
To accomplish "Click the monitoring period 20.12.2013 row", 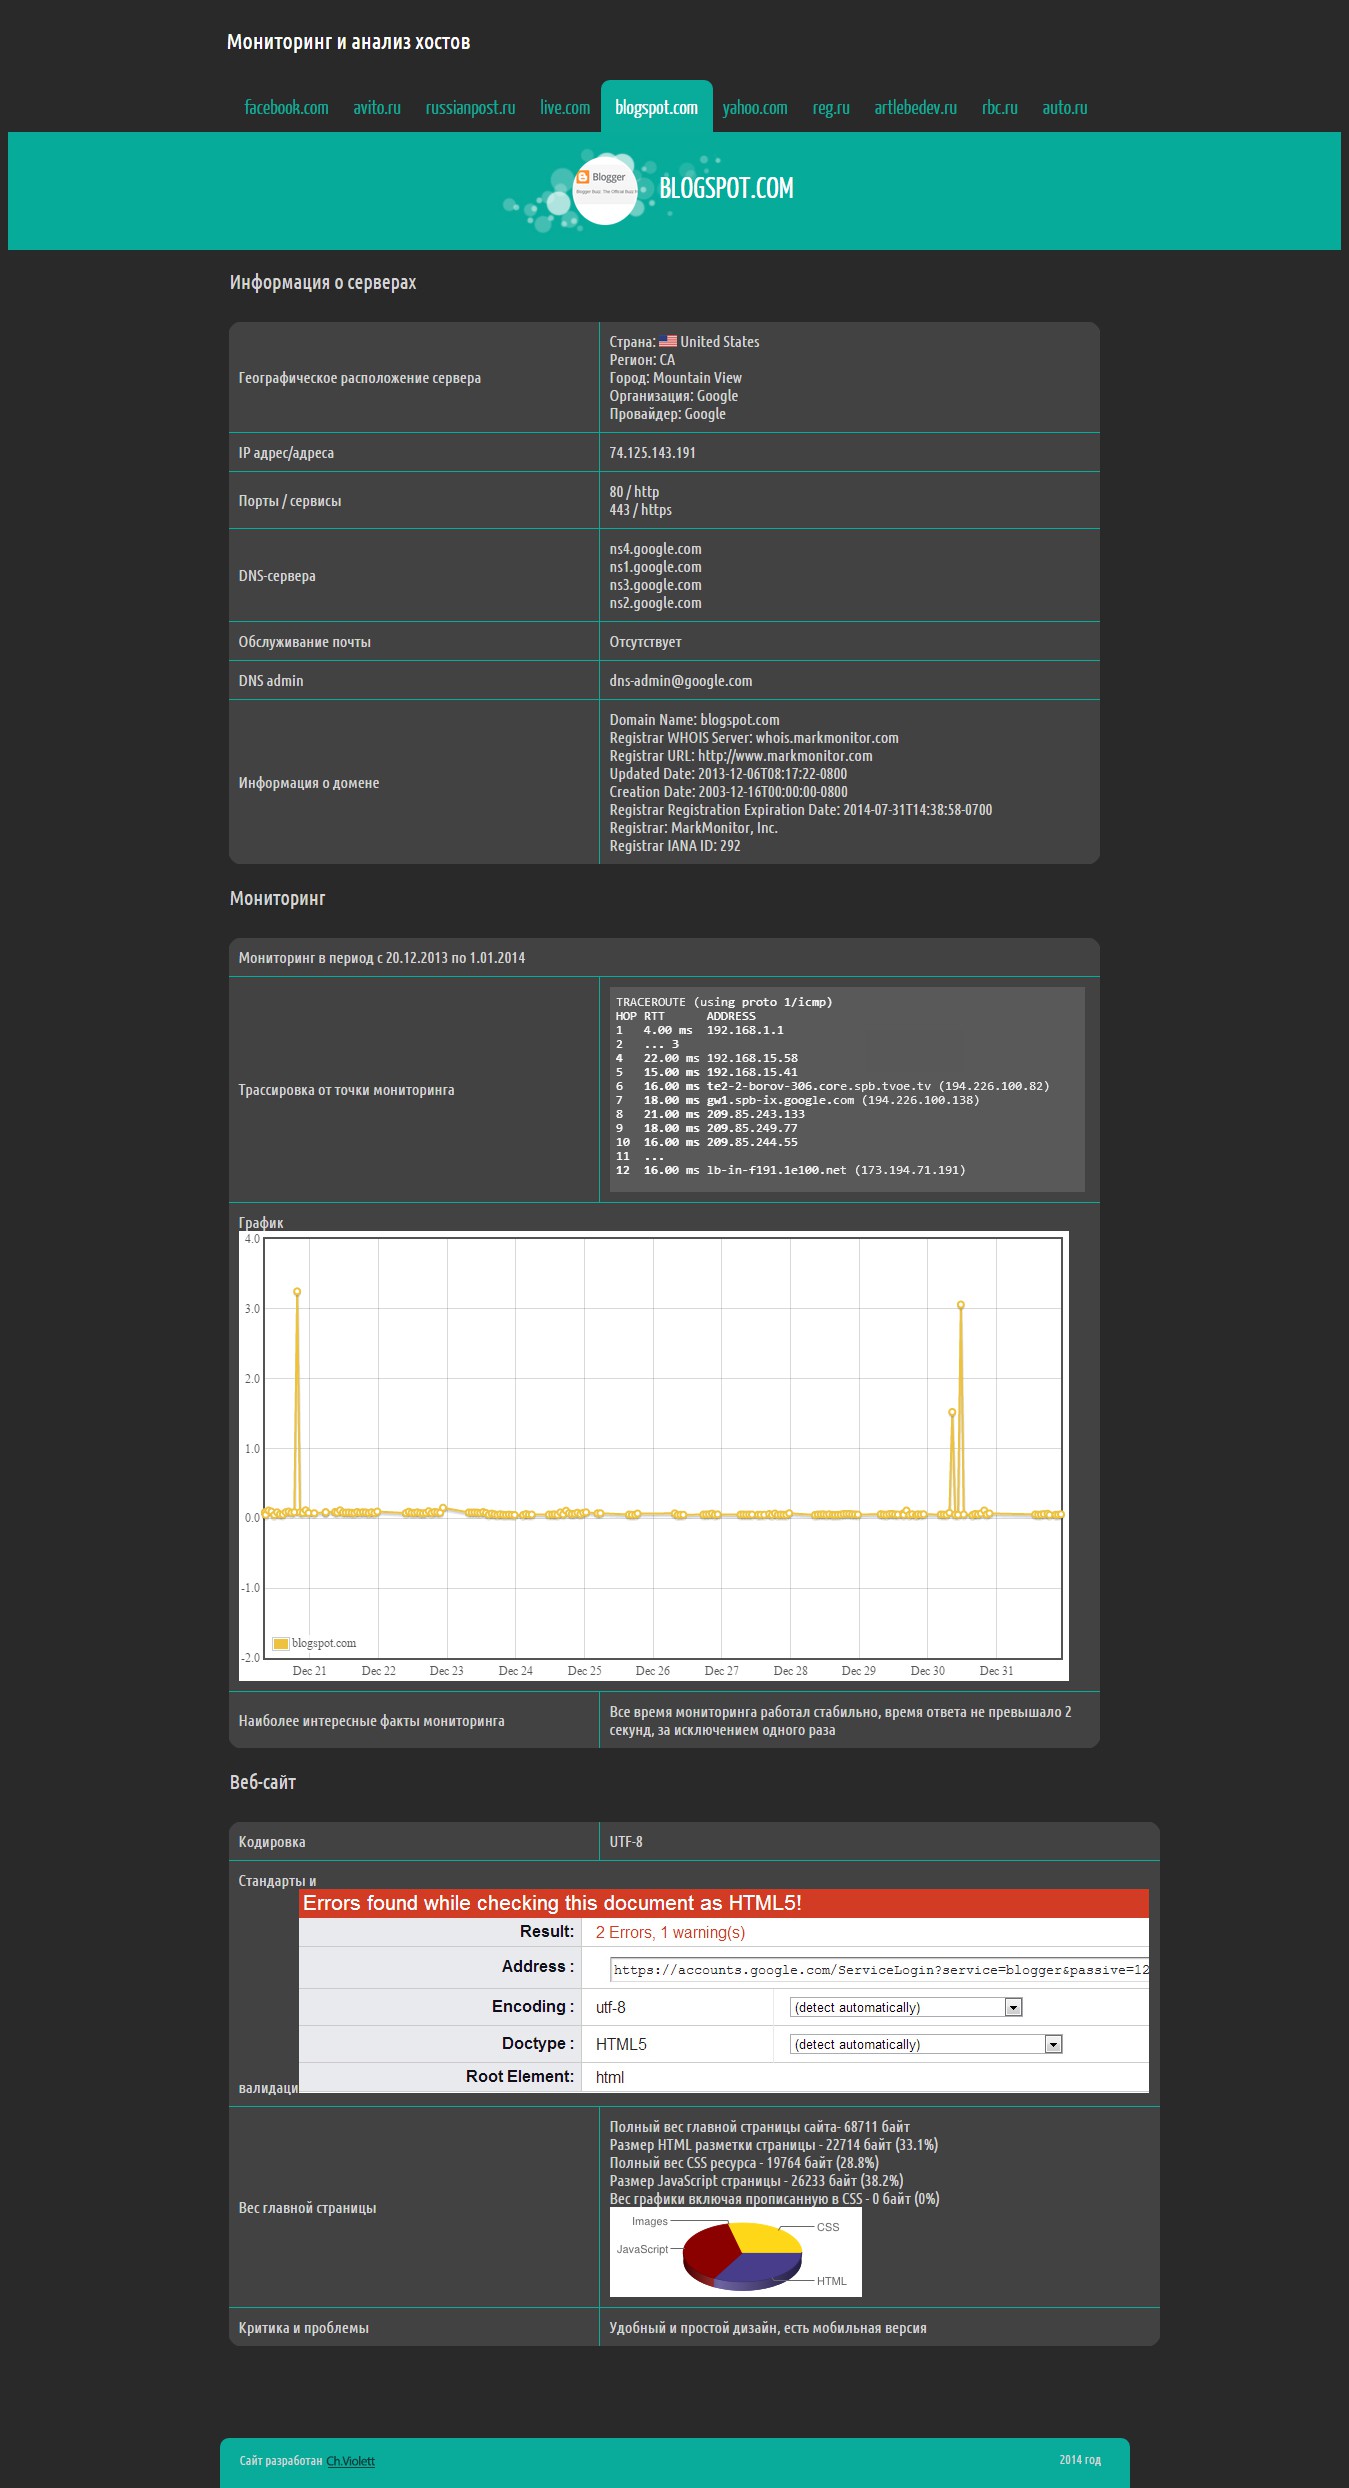I will coord(664,957).
